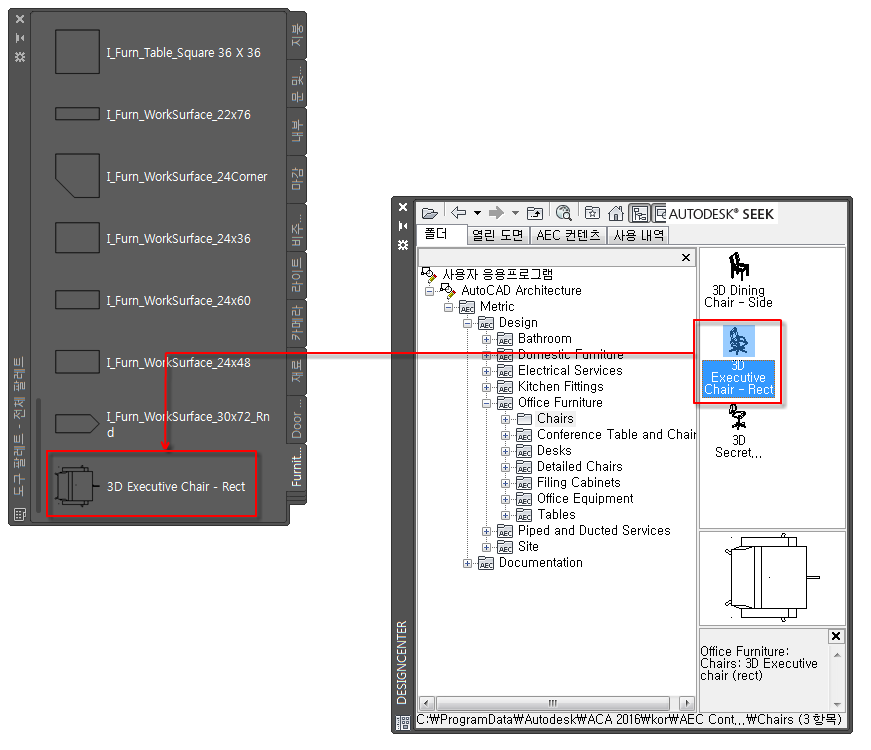The height and width of the screenshot is (750, 871).
Task: Select I_Furn_WorkSurface_24Corner tool
Action: (159, 176)
